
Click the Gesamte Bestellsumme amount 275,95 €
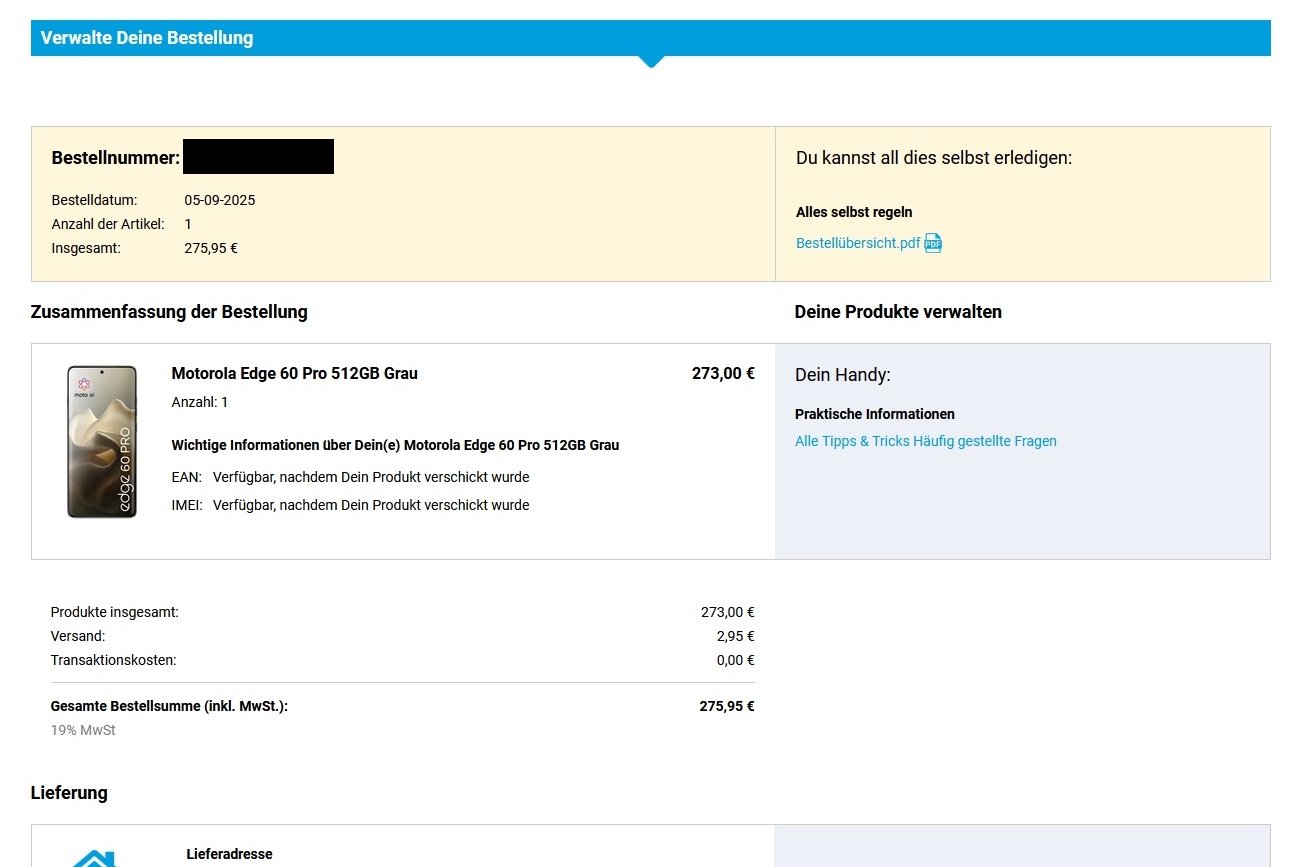[x=727, y=706]
